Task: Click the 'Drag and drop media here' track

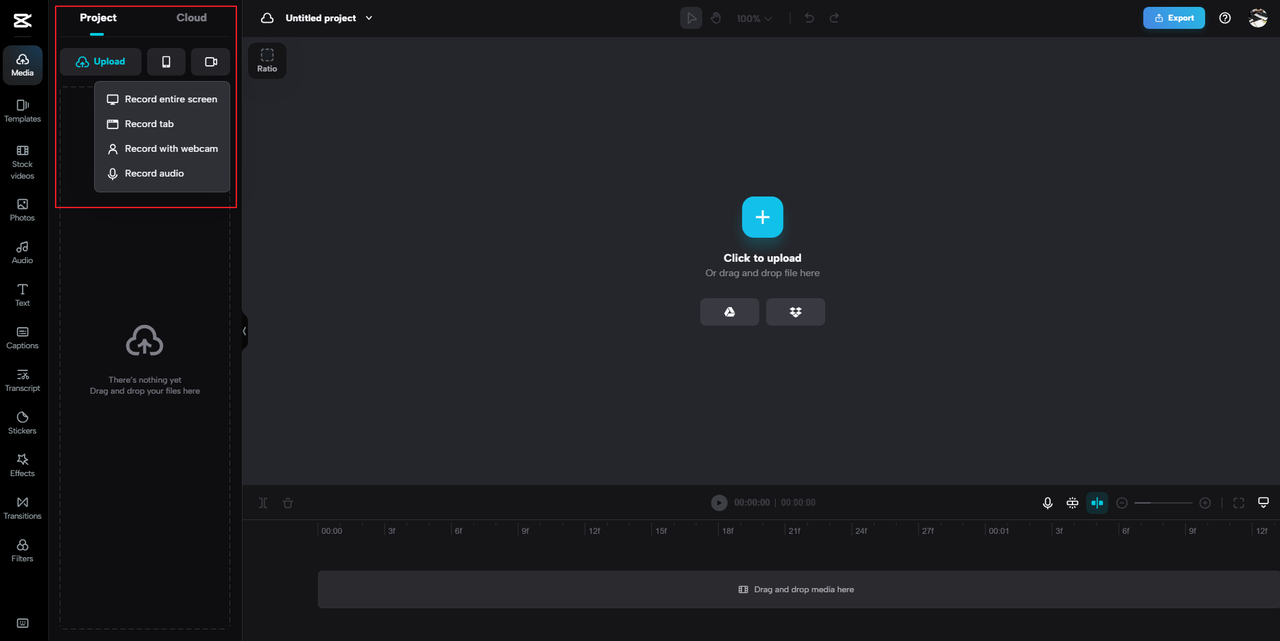Action: [799, 590]
